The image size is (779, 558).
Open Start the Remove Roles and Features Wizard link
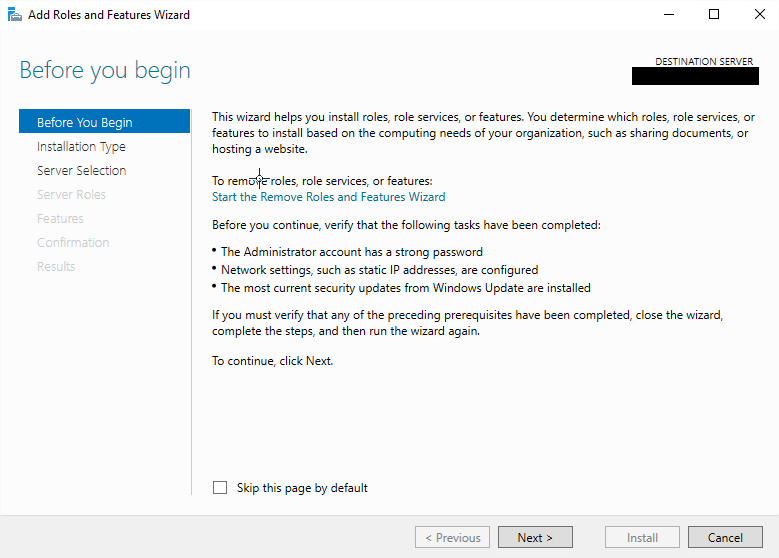328,197
